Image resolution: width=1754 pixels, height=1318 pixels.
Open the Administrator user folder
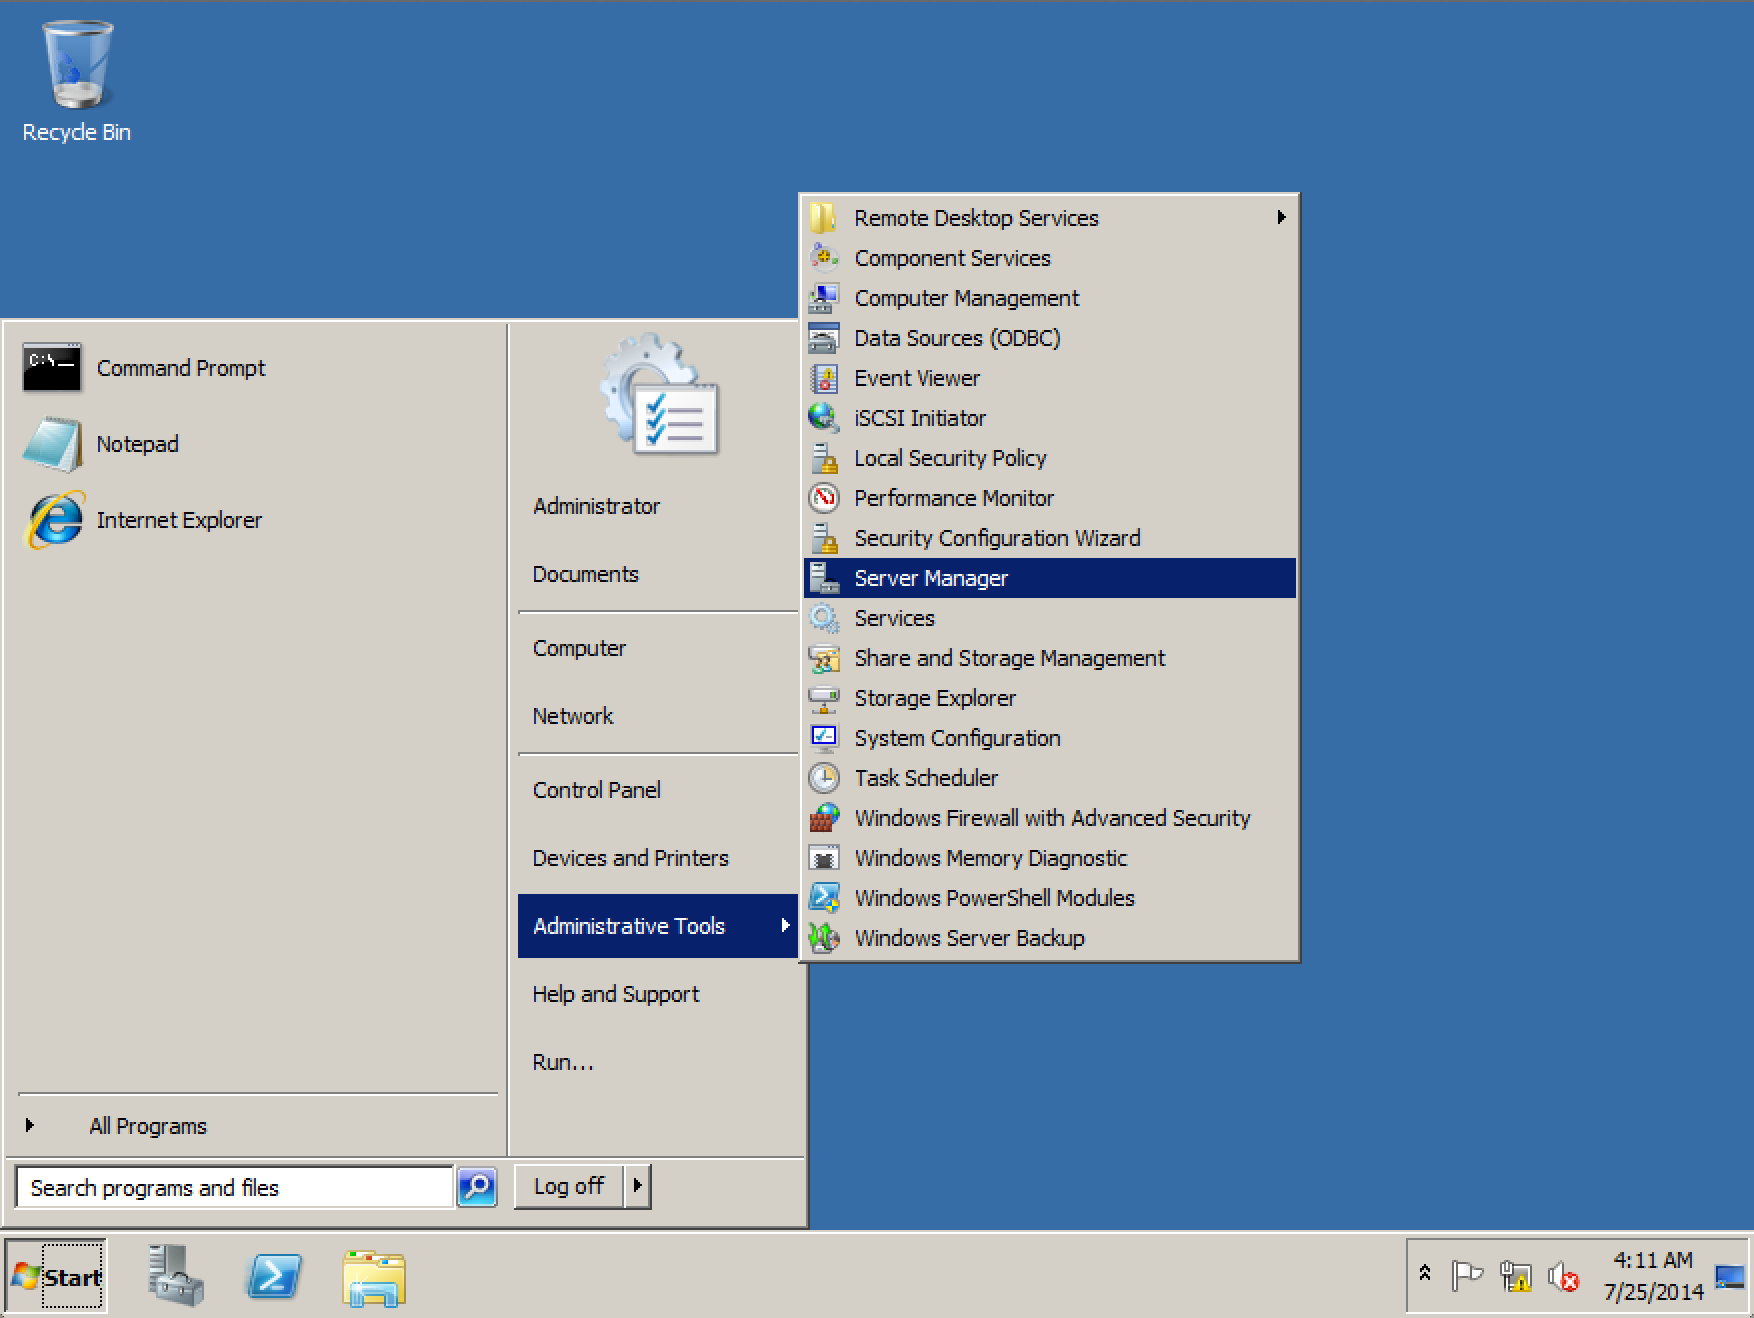click(658, 506)
